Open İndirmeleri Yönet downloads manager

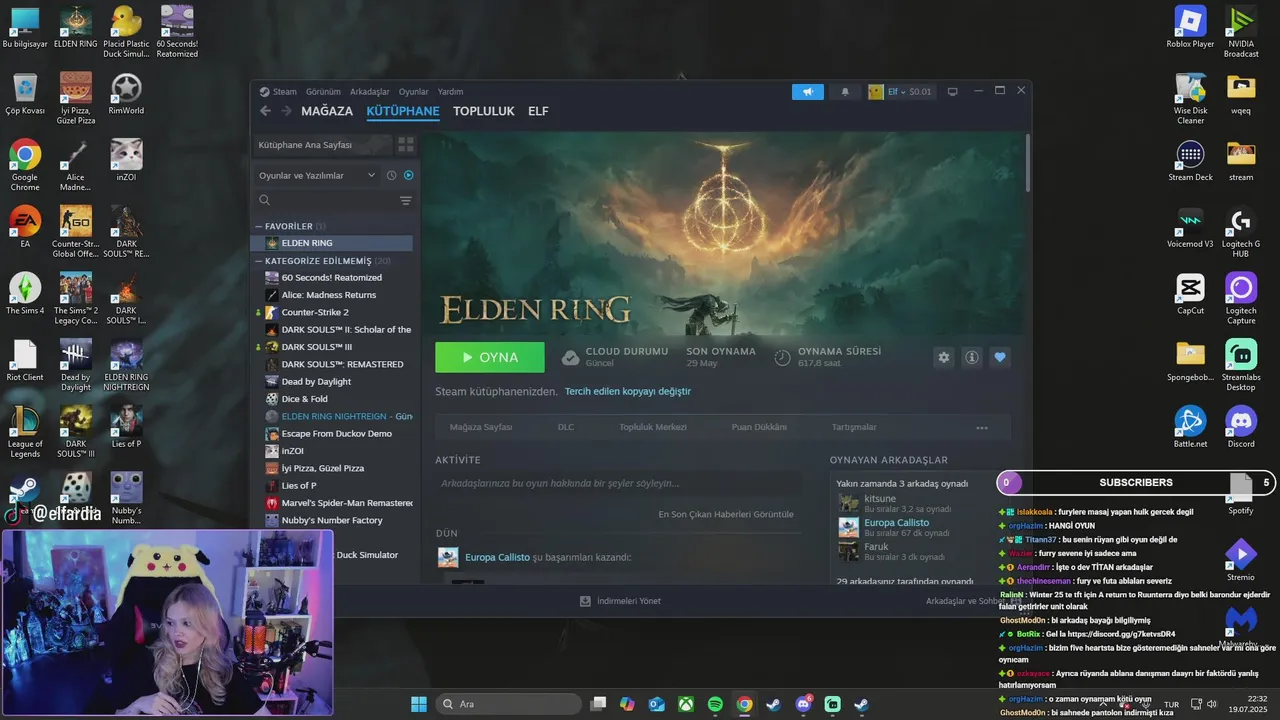tap(620, 601)
